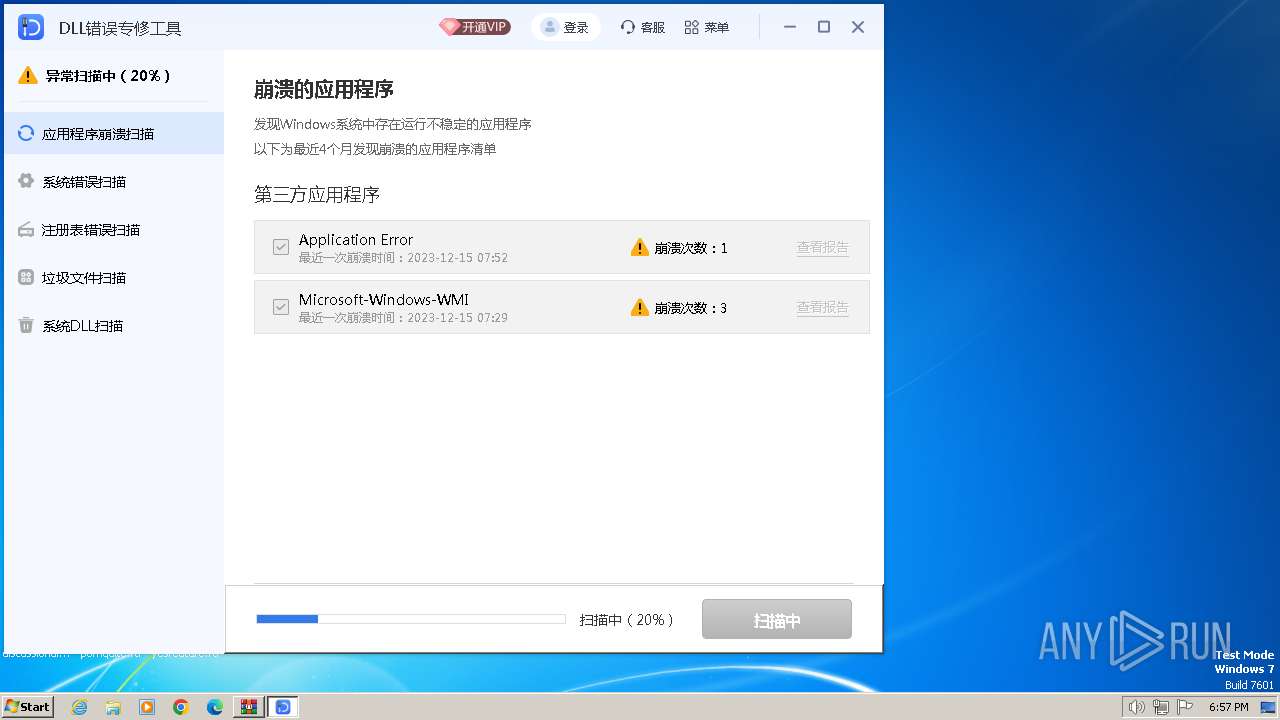Click the refresh icon for 应用程序崩溃扫描
The height and width of the screenshot is (720, 1280).
click(x=26, y=133)
